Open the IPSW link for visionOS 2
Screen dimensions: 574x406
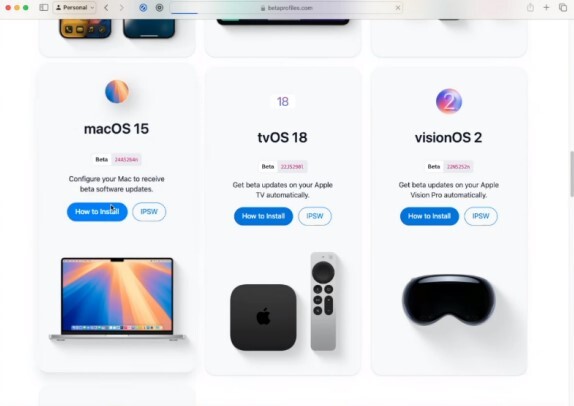(x=481, y=216)
